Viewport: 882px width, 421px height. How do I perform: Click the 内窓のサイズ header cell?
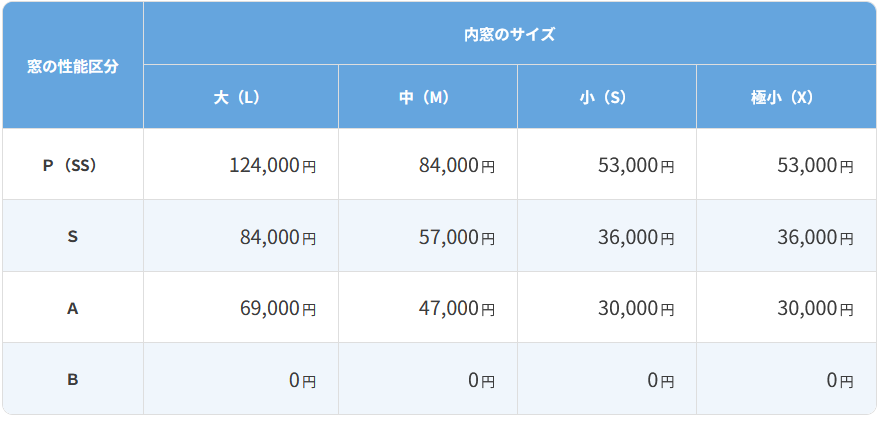[x=510, y=33]
